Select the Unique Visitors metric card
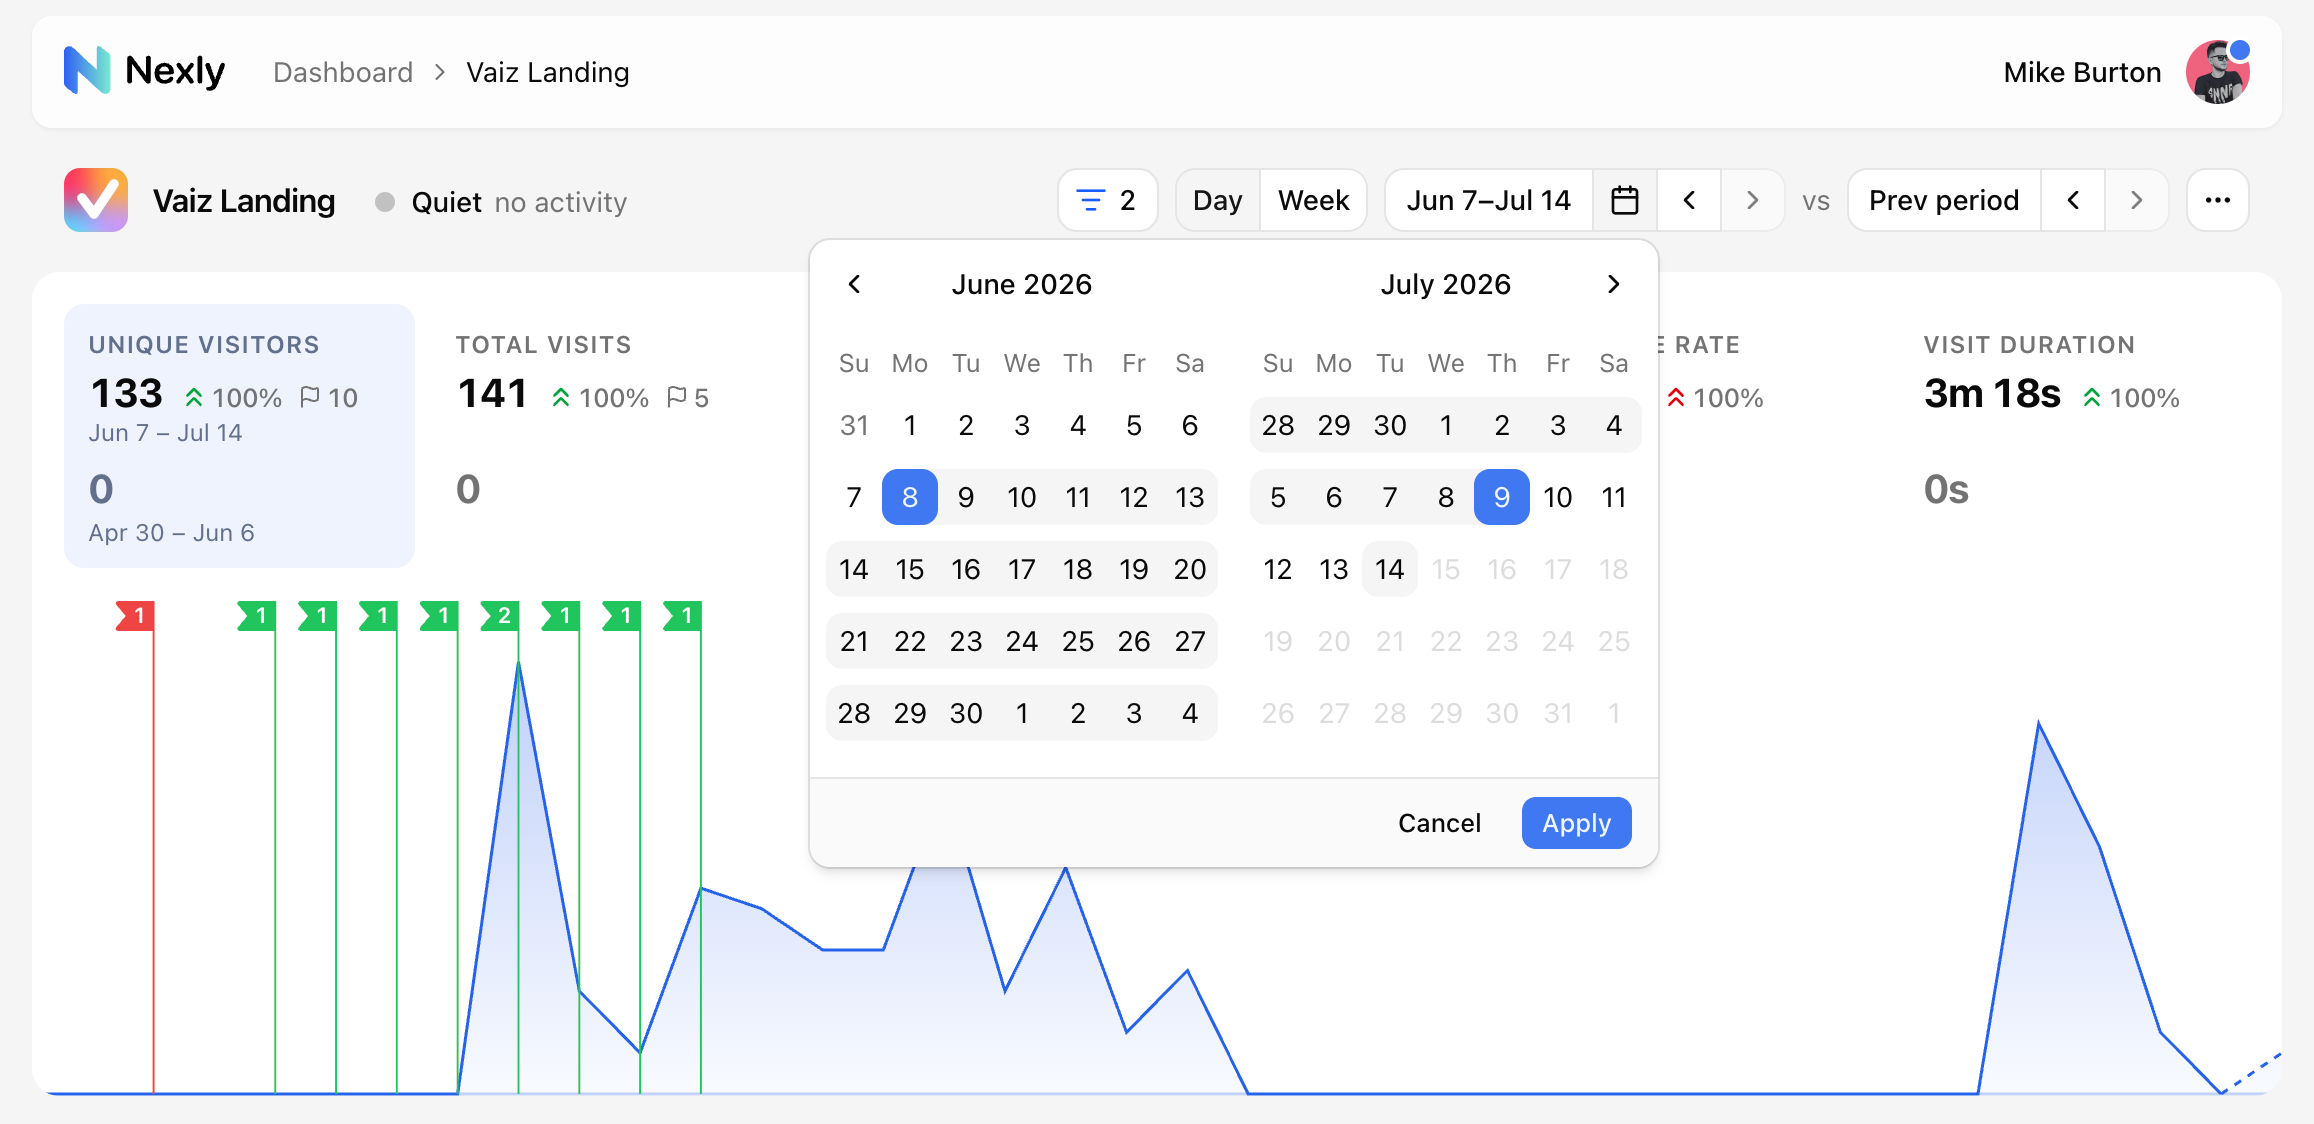The image size is (2314, 1124). click(x=239, y=436)
